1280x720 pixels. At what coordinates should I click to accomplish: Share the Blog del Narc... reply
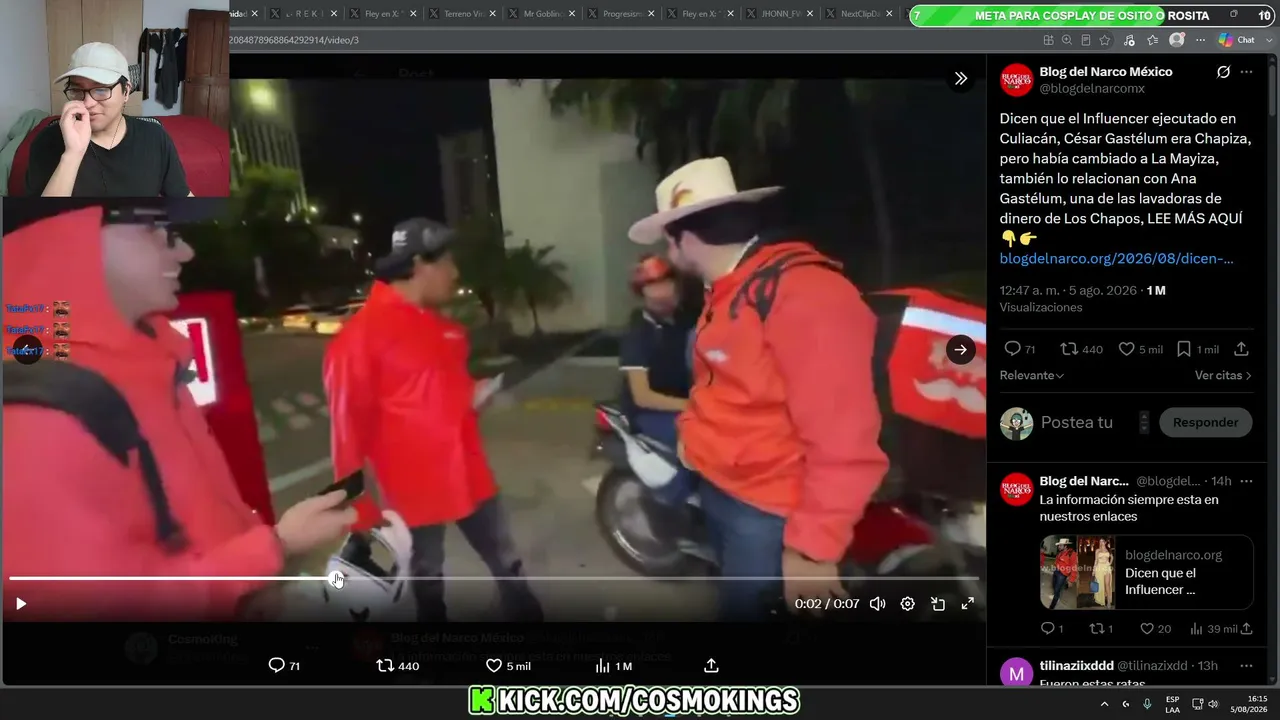coord(1246,629)
